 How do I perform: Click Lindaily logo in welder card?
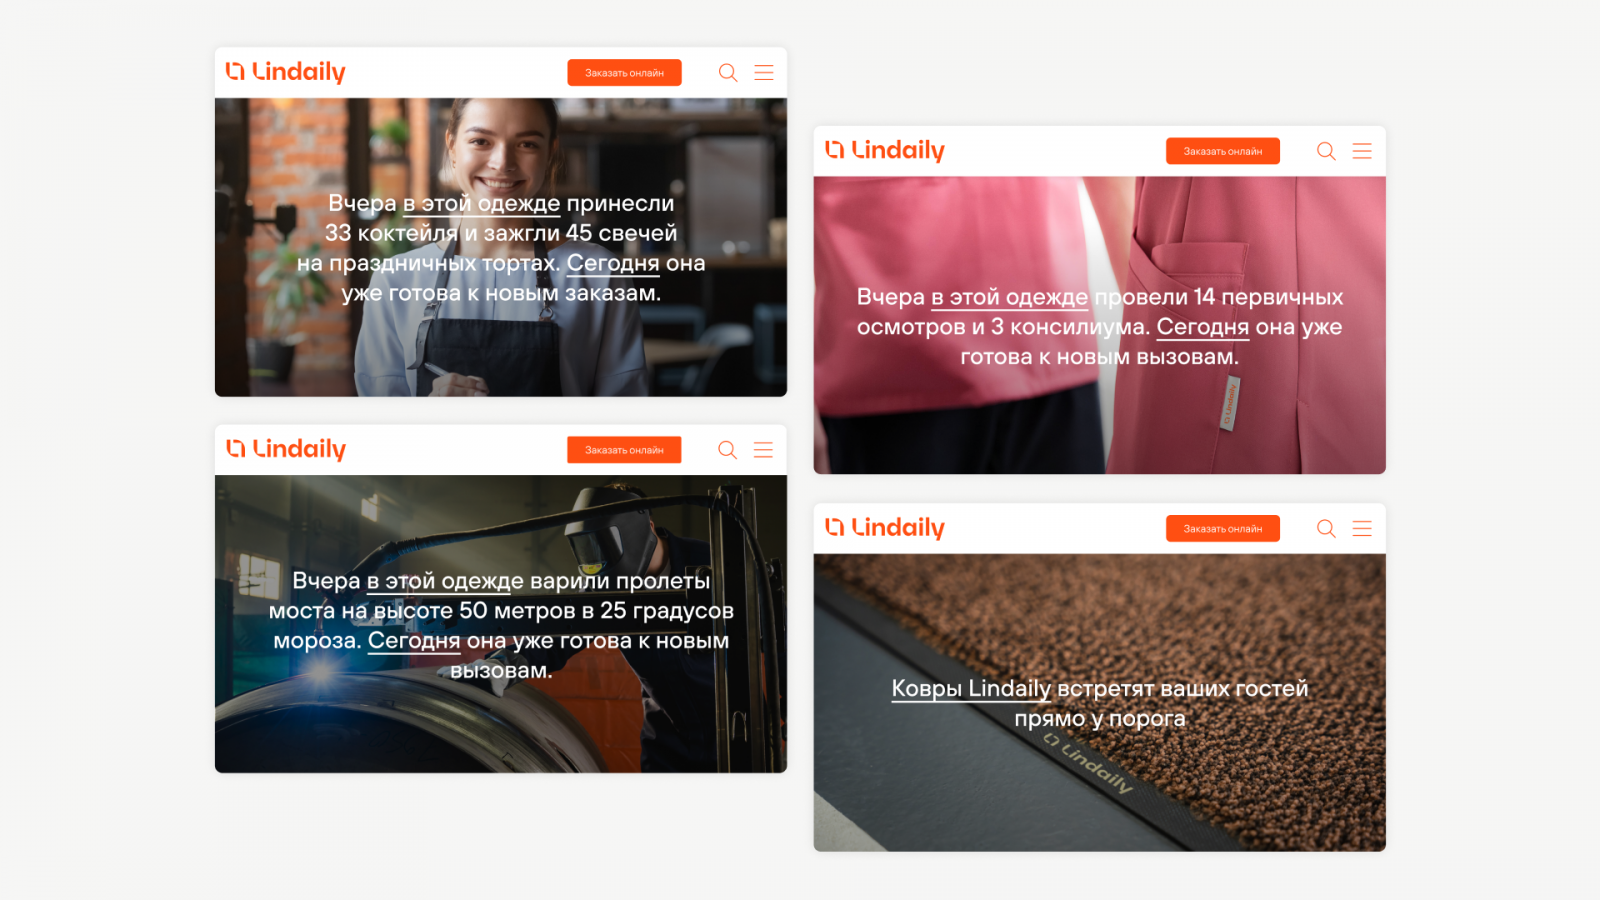285,449
